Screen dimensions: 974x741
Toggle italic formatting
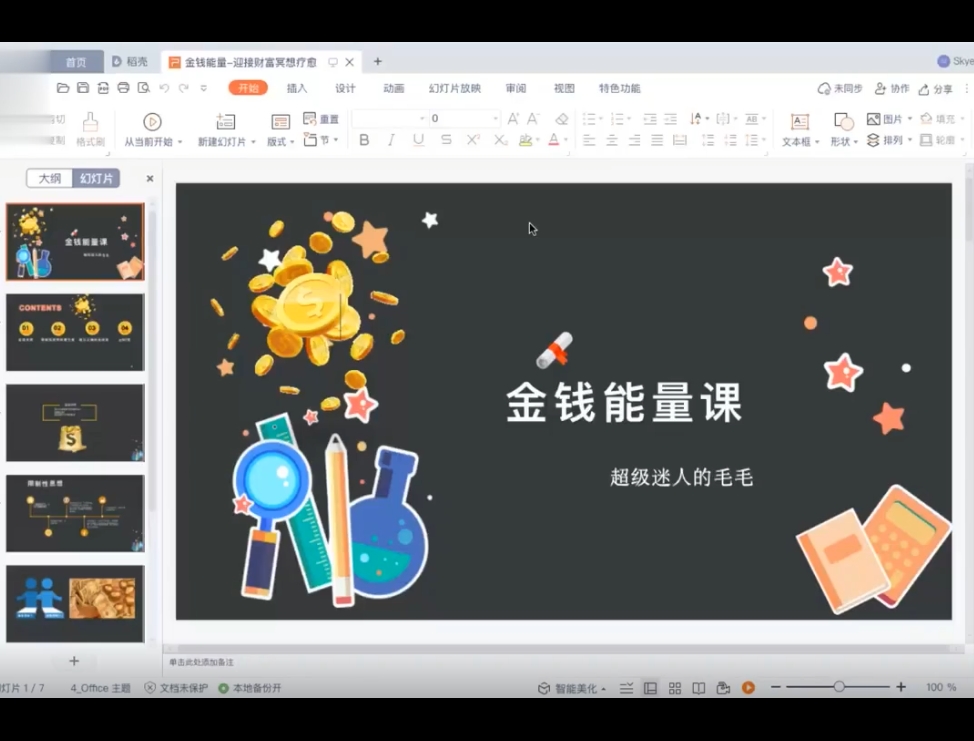(x=392, y=140)
